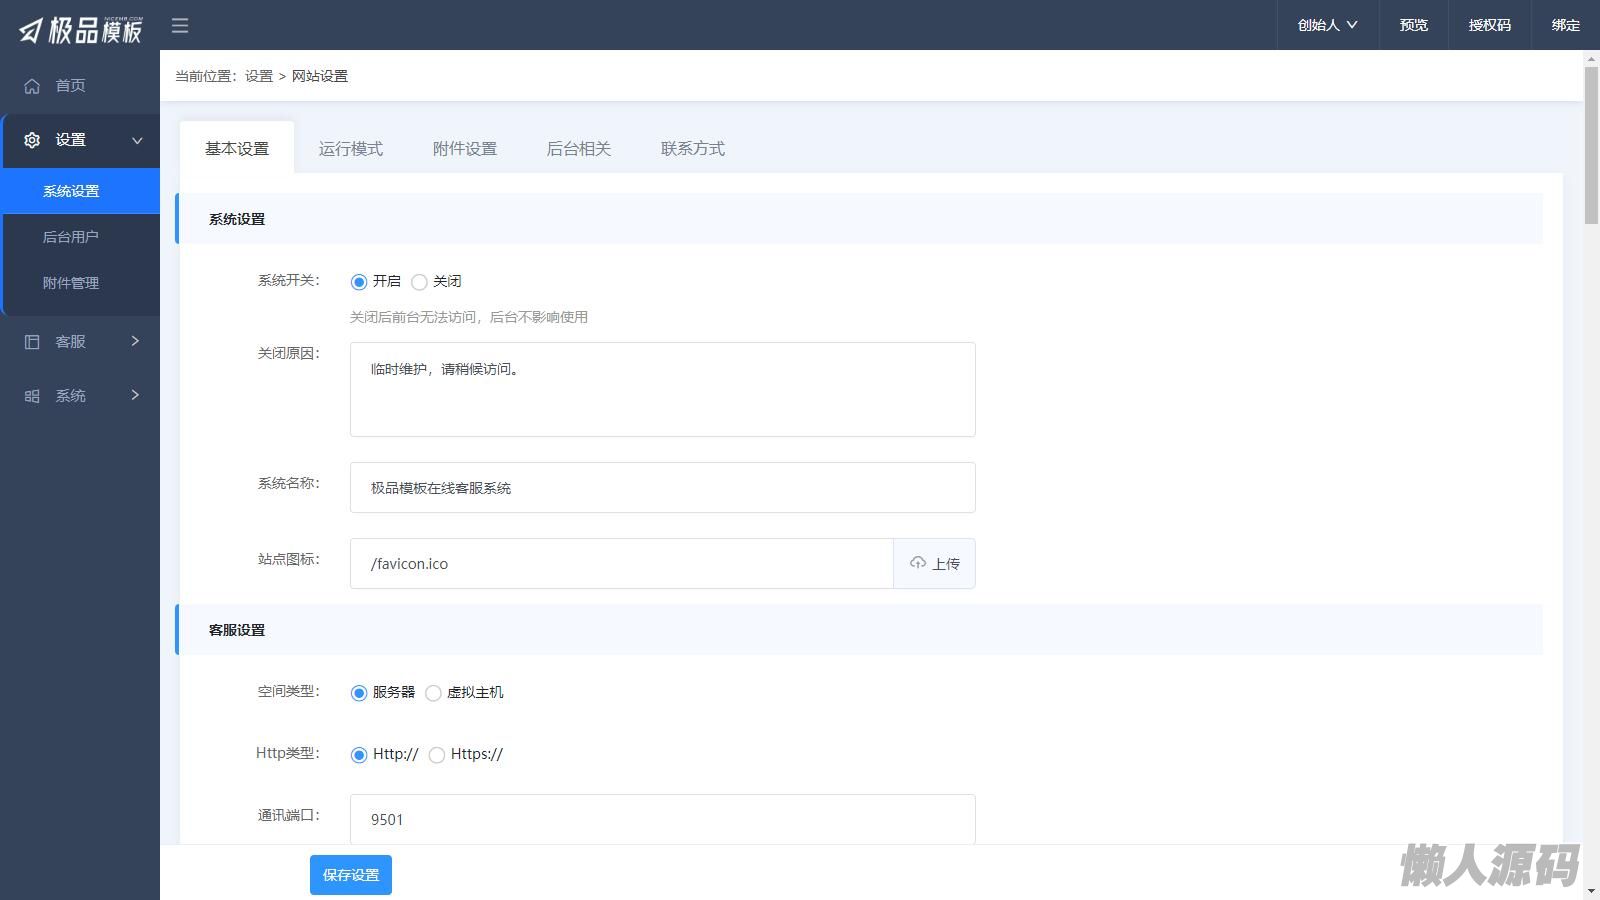Screen dimensions: 1600x900
Task: Click the 极品模板 paper plane logo
Action: click(x=31, y=31)
